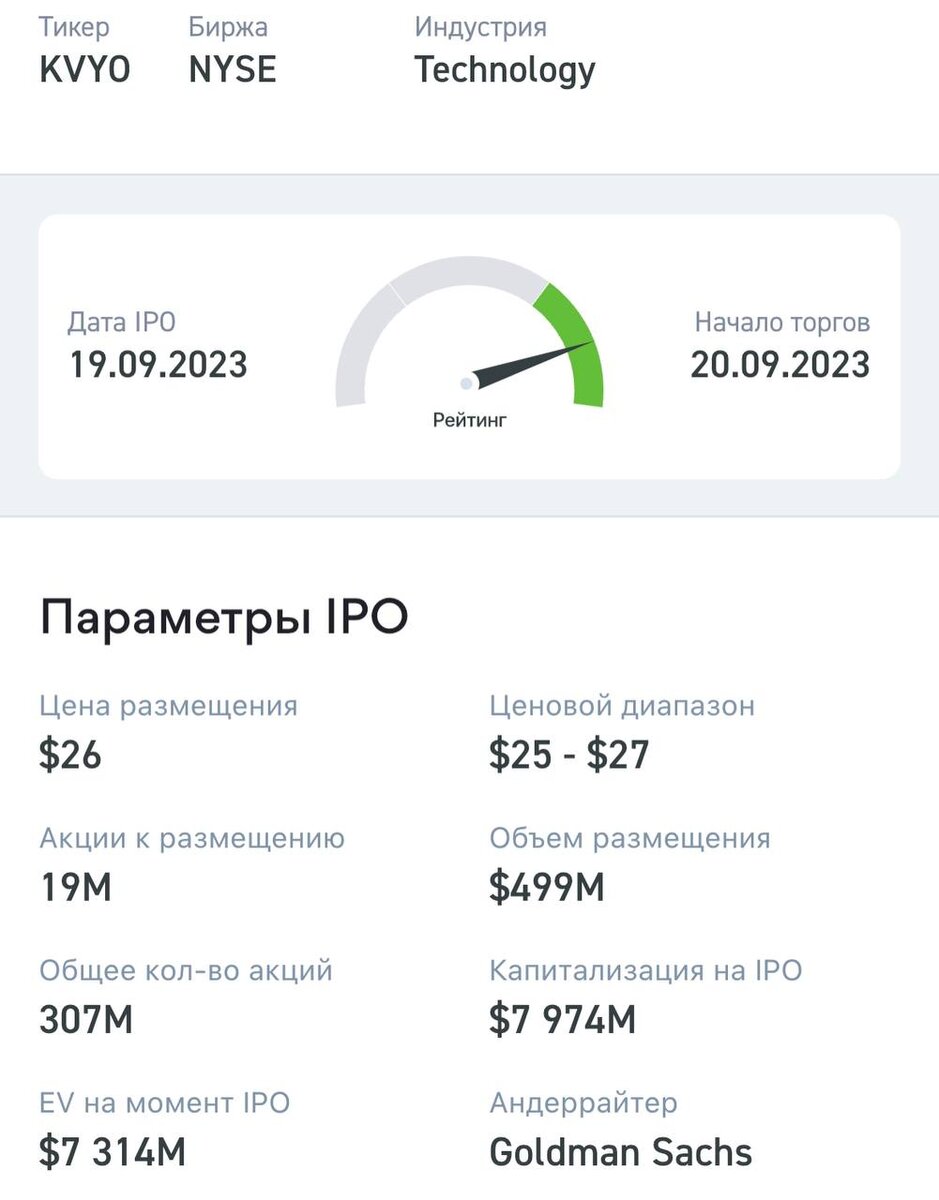The height and width of the screenshot is (1200, 939).
Task: Click the Капитализация на IPO label
Action: click(646, 970)
